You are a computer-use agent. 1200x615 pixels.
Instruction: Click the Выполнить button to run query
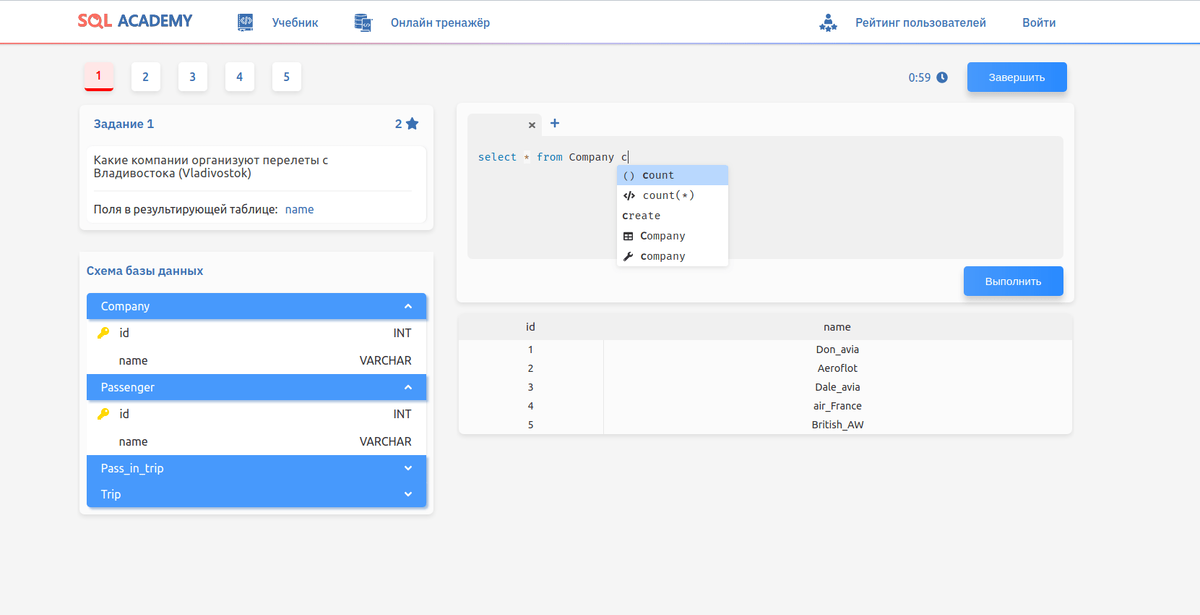click(x=1013, y=281)
